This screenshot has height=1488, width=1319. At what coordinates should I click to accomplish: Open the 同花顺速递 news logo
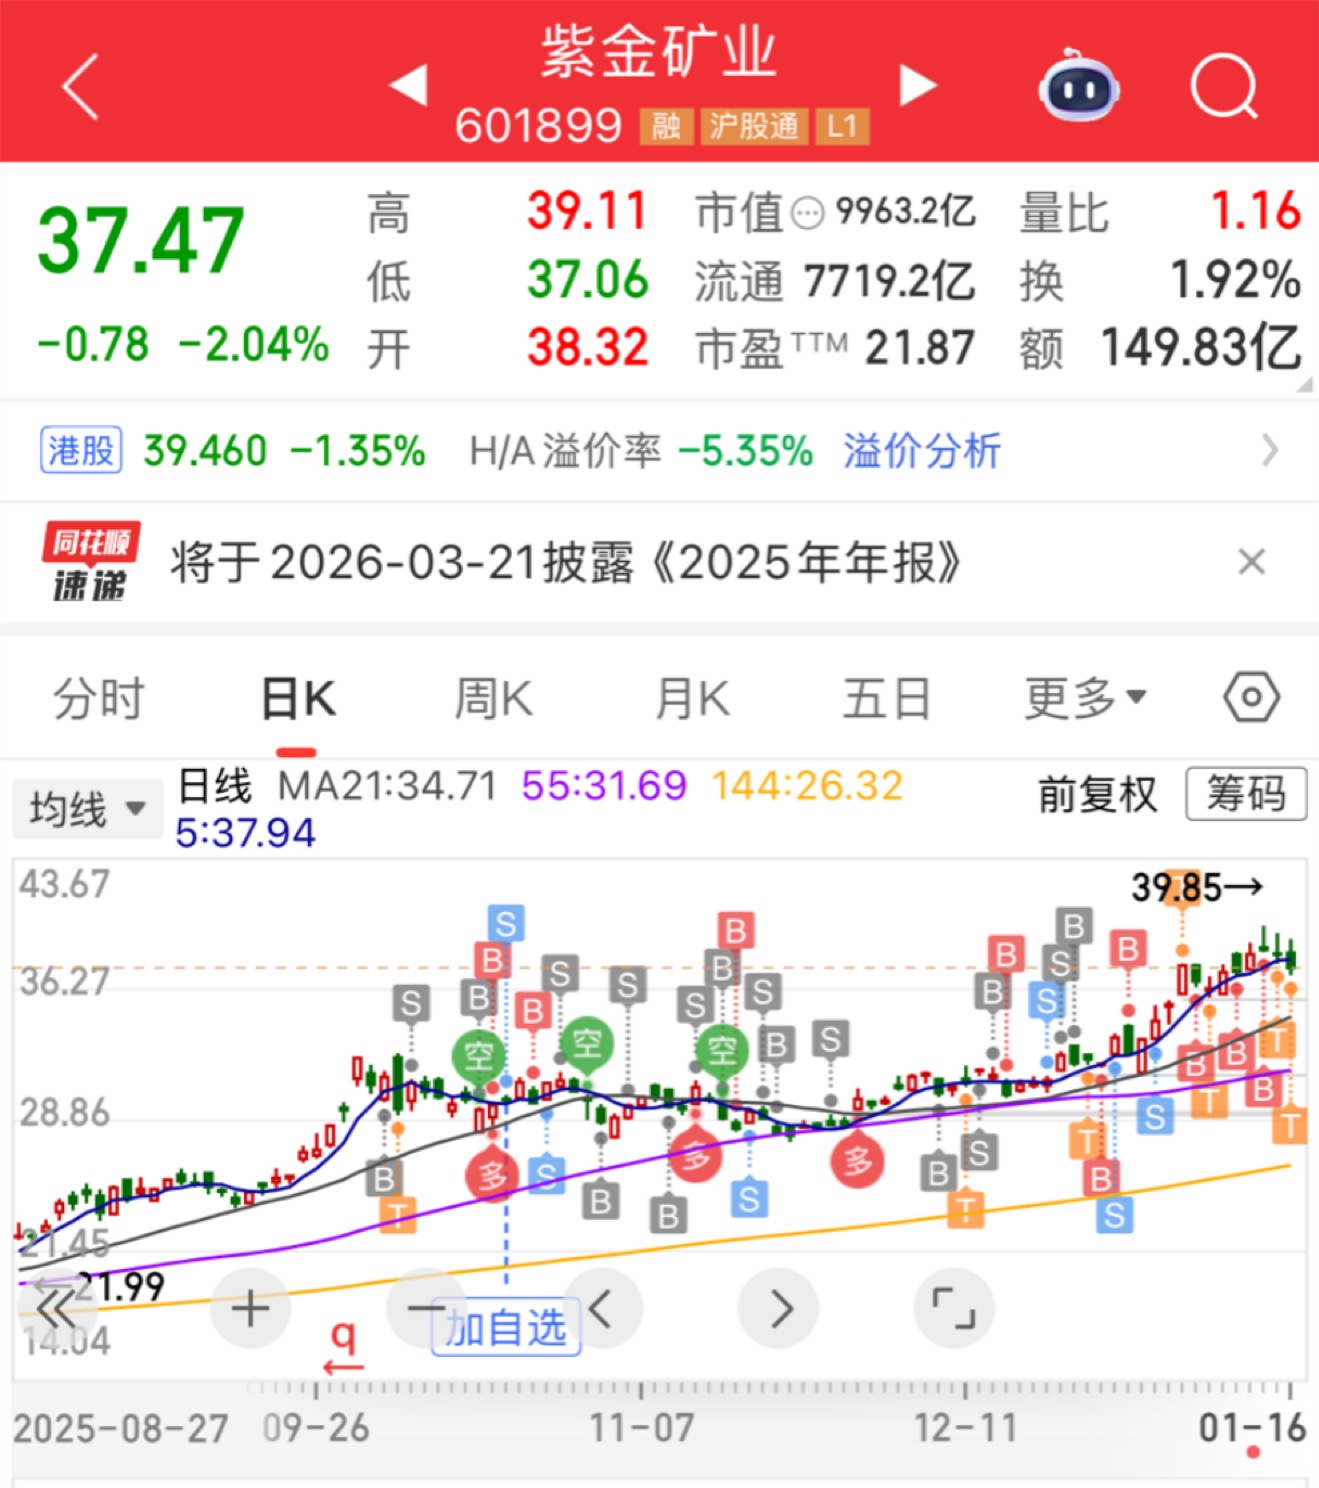click(90, 562)
